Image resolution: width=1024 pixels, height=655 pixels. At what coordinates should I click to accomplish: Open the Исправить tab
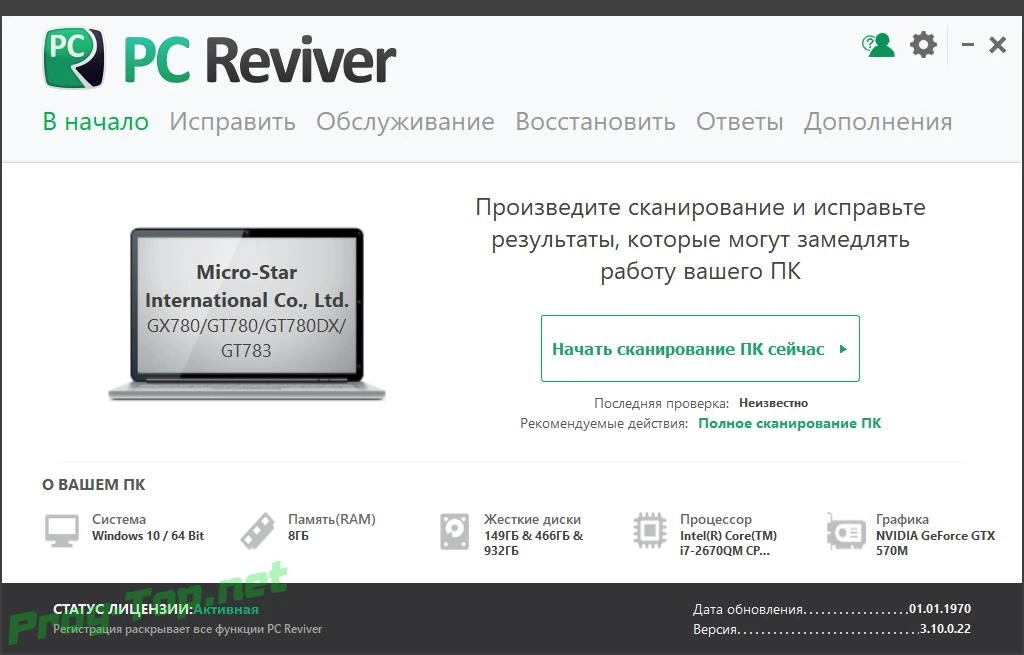pyautogui.click(x=232, y=121)
